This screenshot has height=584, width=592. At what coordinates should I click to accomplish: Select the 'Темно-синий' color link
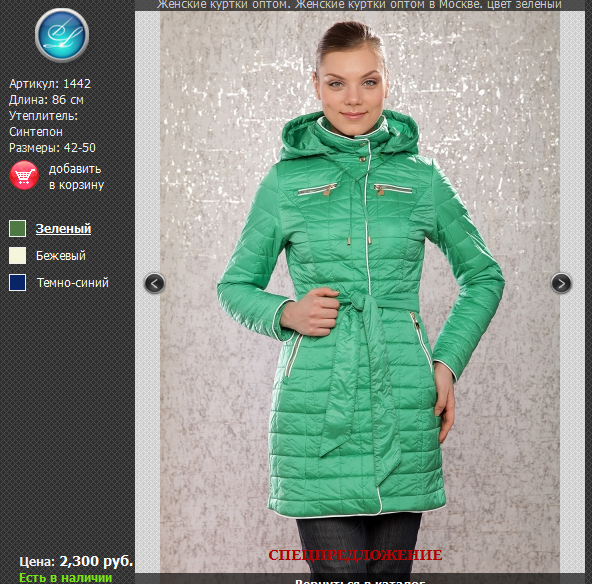[x=72, y=282]
